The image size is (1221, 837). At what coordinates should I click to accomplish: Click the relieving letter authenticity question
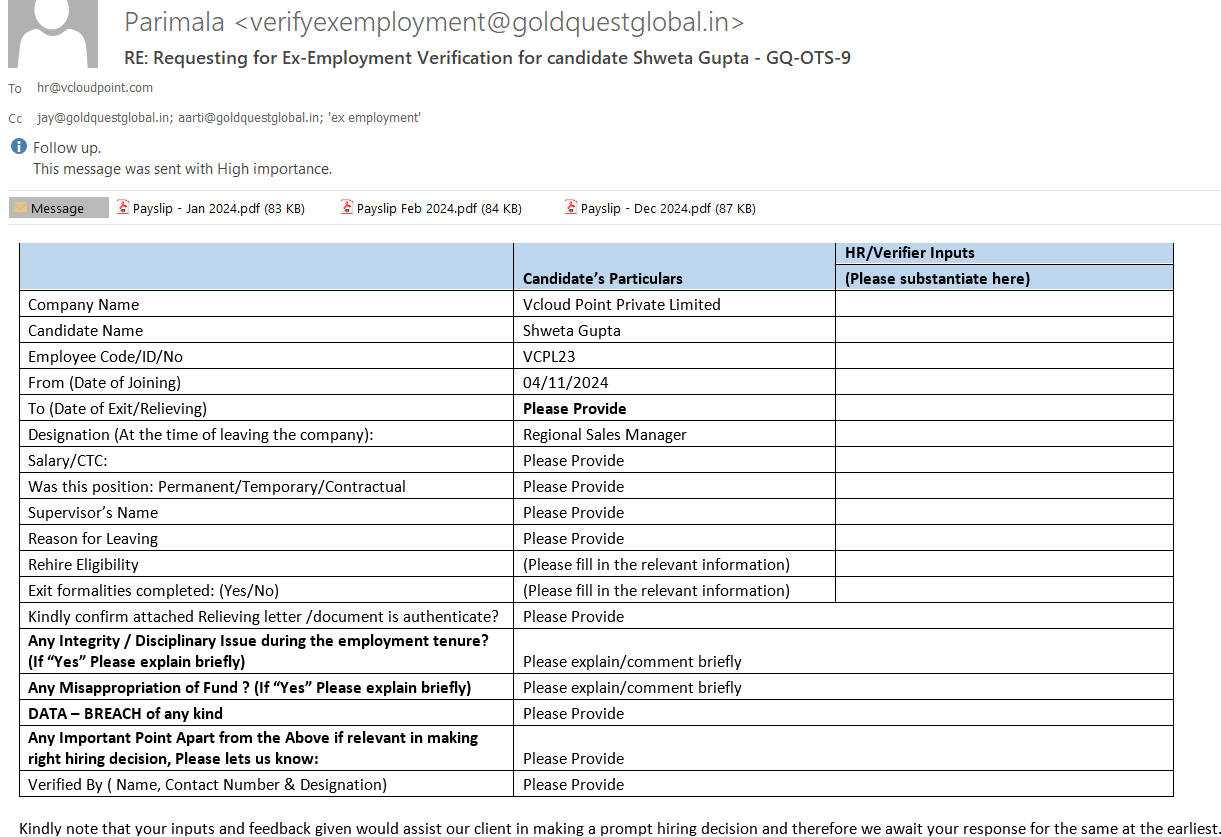263,617
